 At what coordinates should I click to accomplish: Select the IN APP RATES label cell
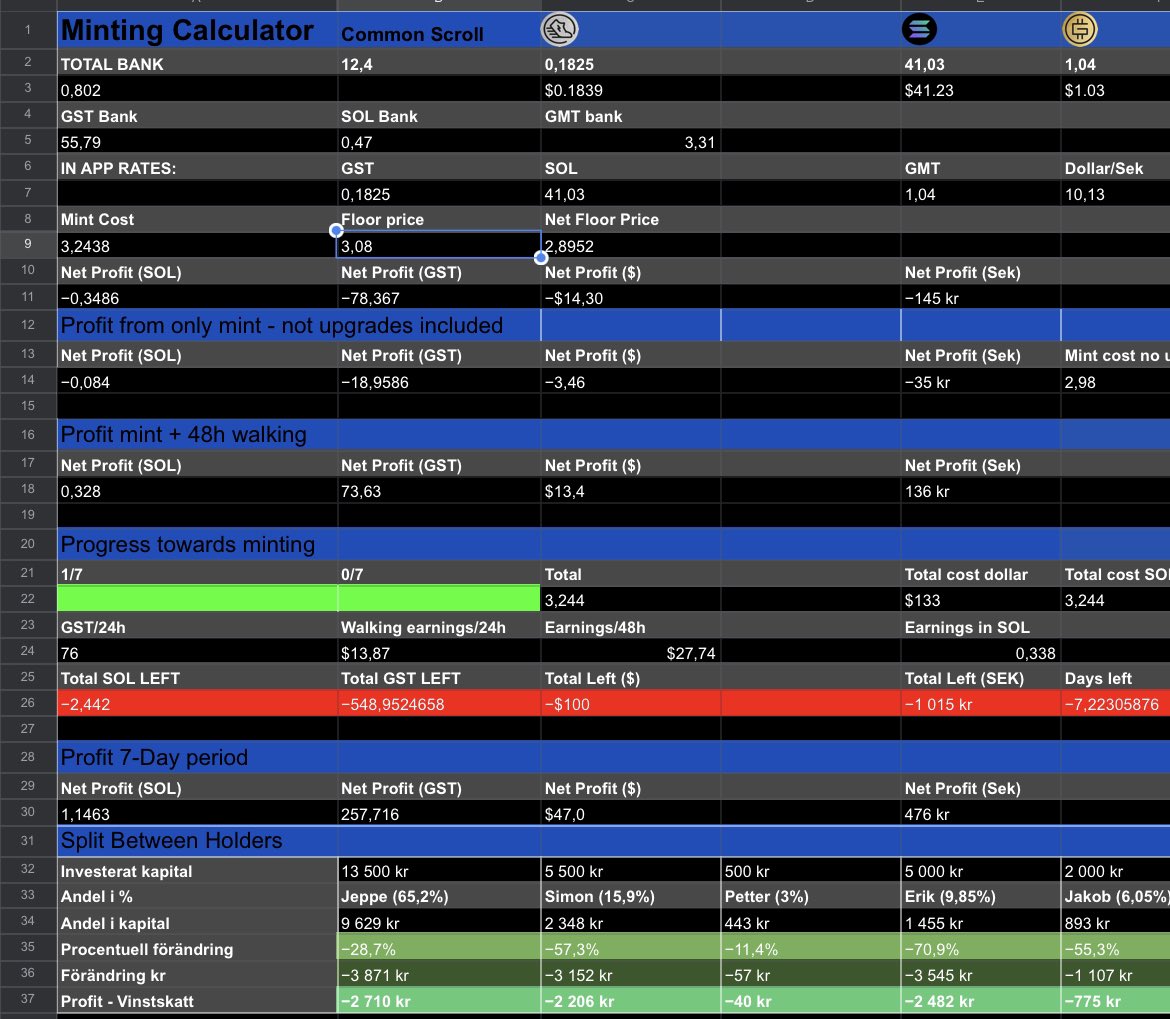coord(198,168)
